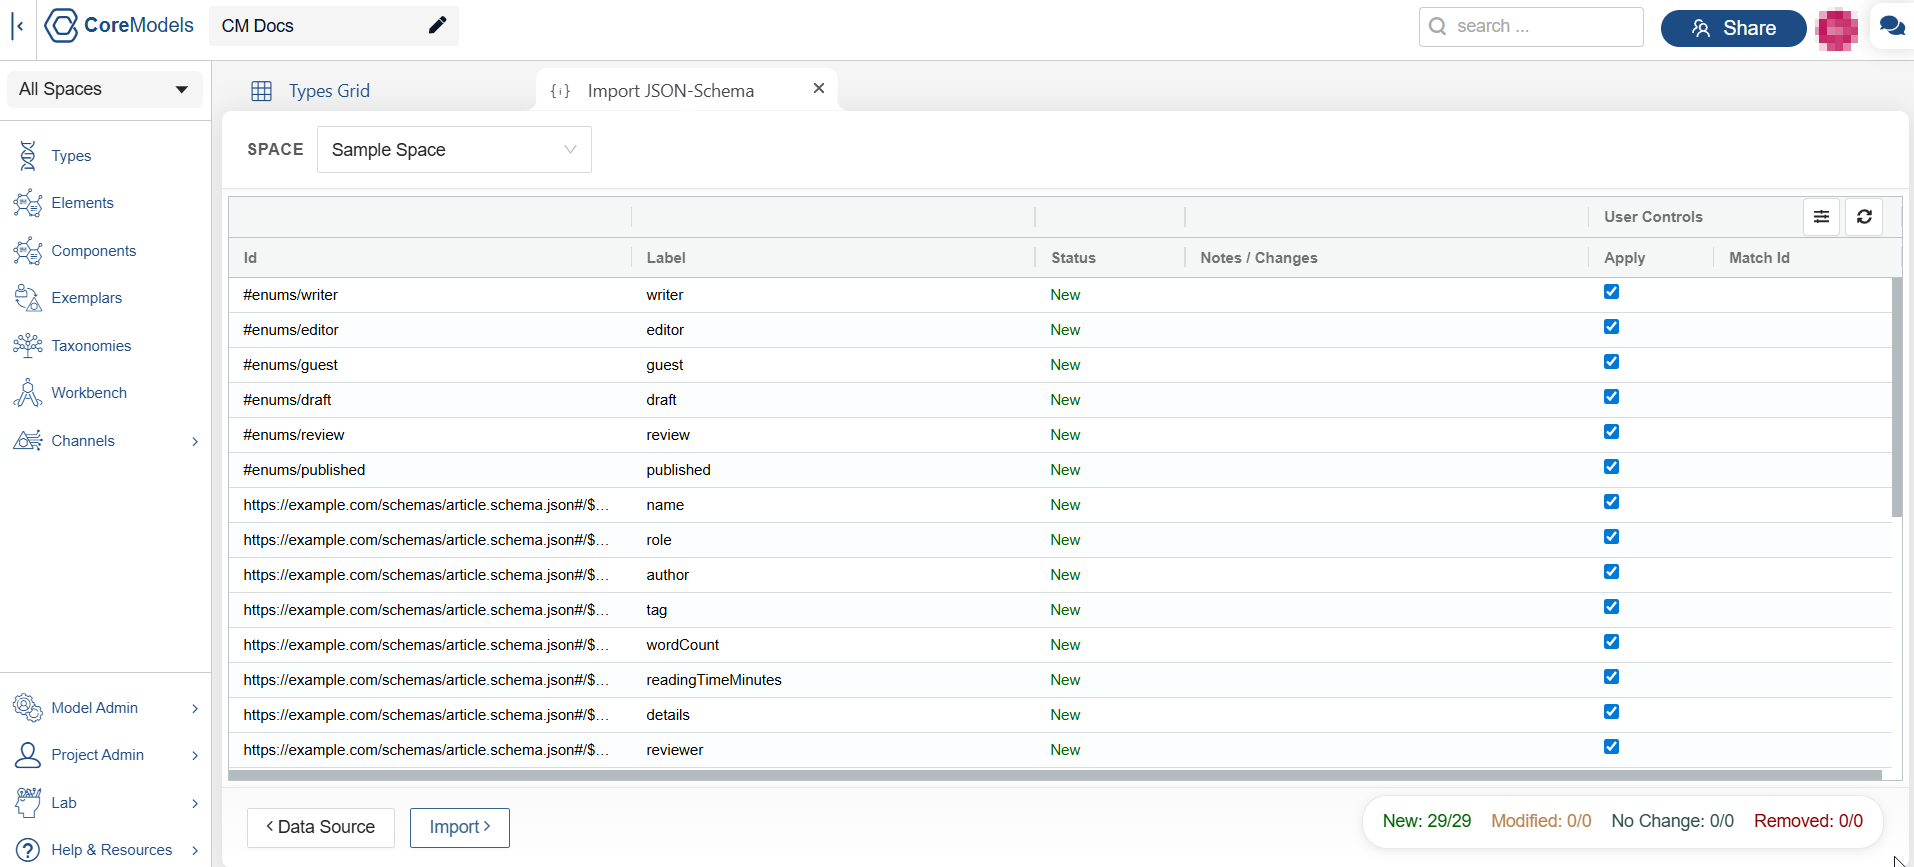The width and height of the screenshot is (1914, 867).
Task: Collapse the sidebar with the top-left arrow
Action: (18, 27)
